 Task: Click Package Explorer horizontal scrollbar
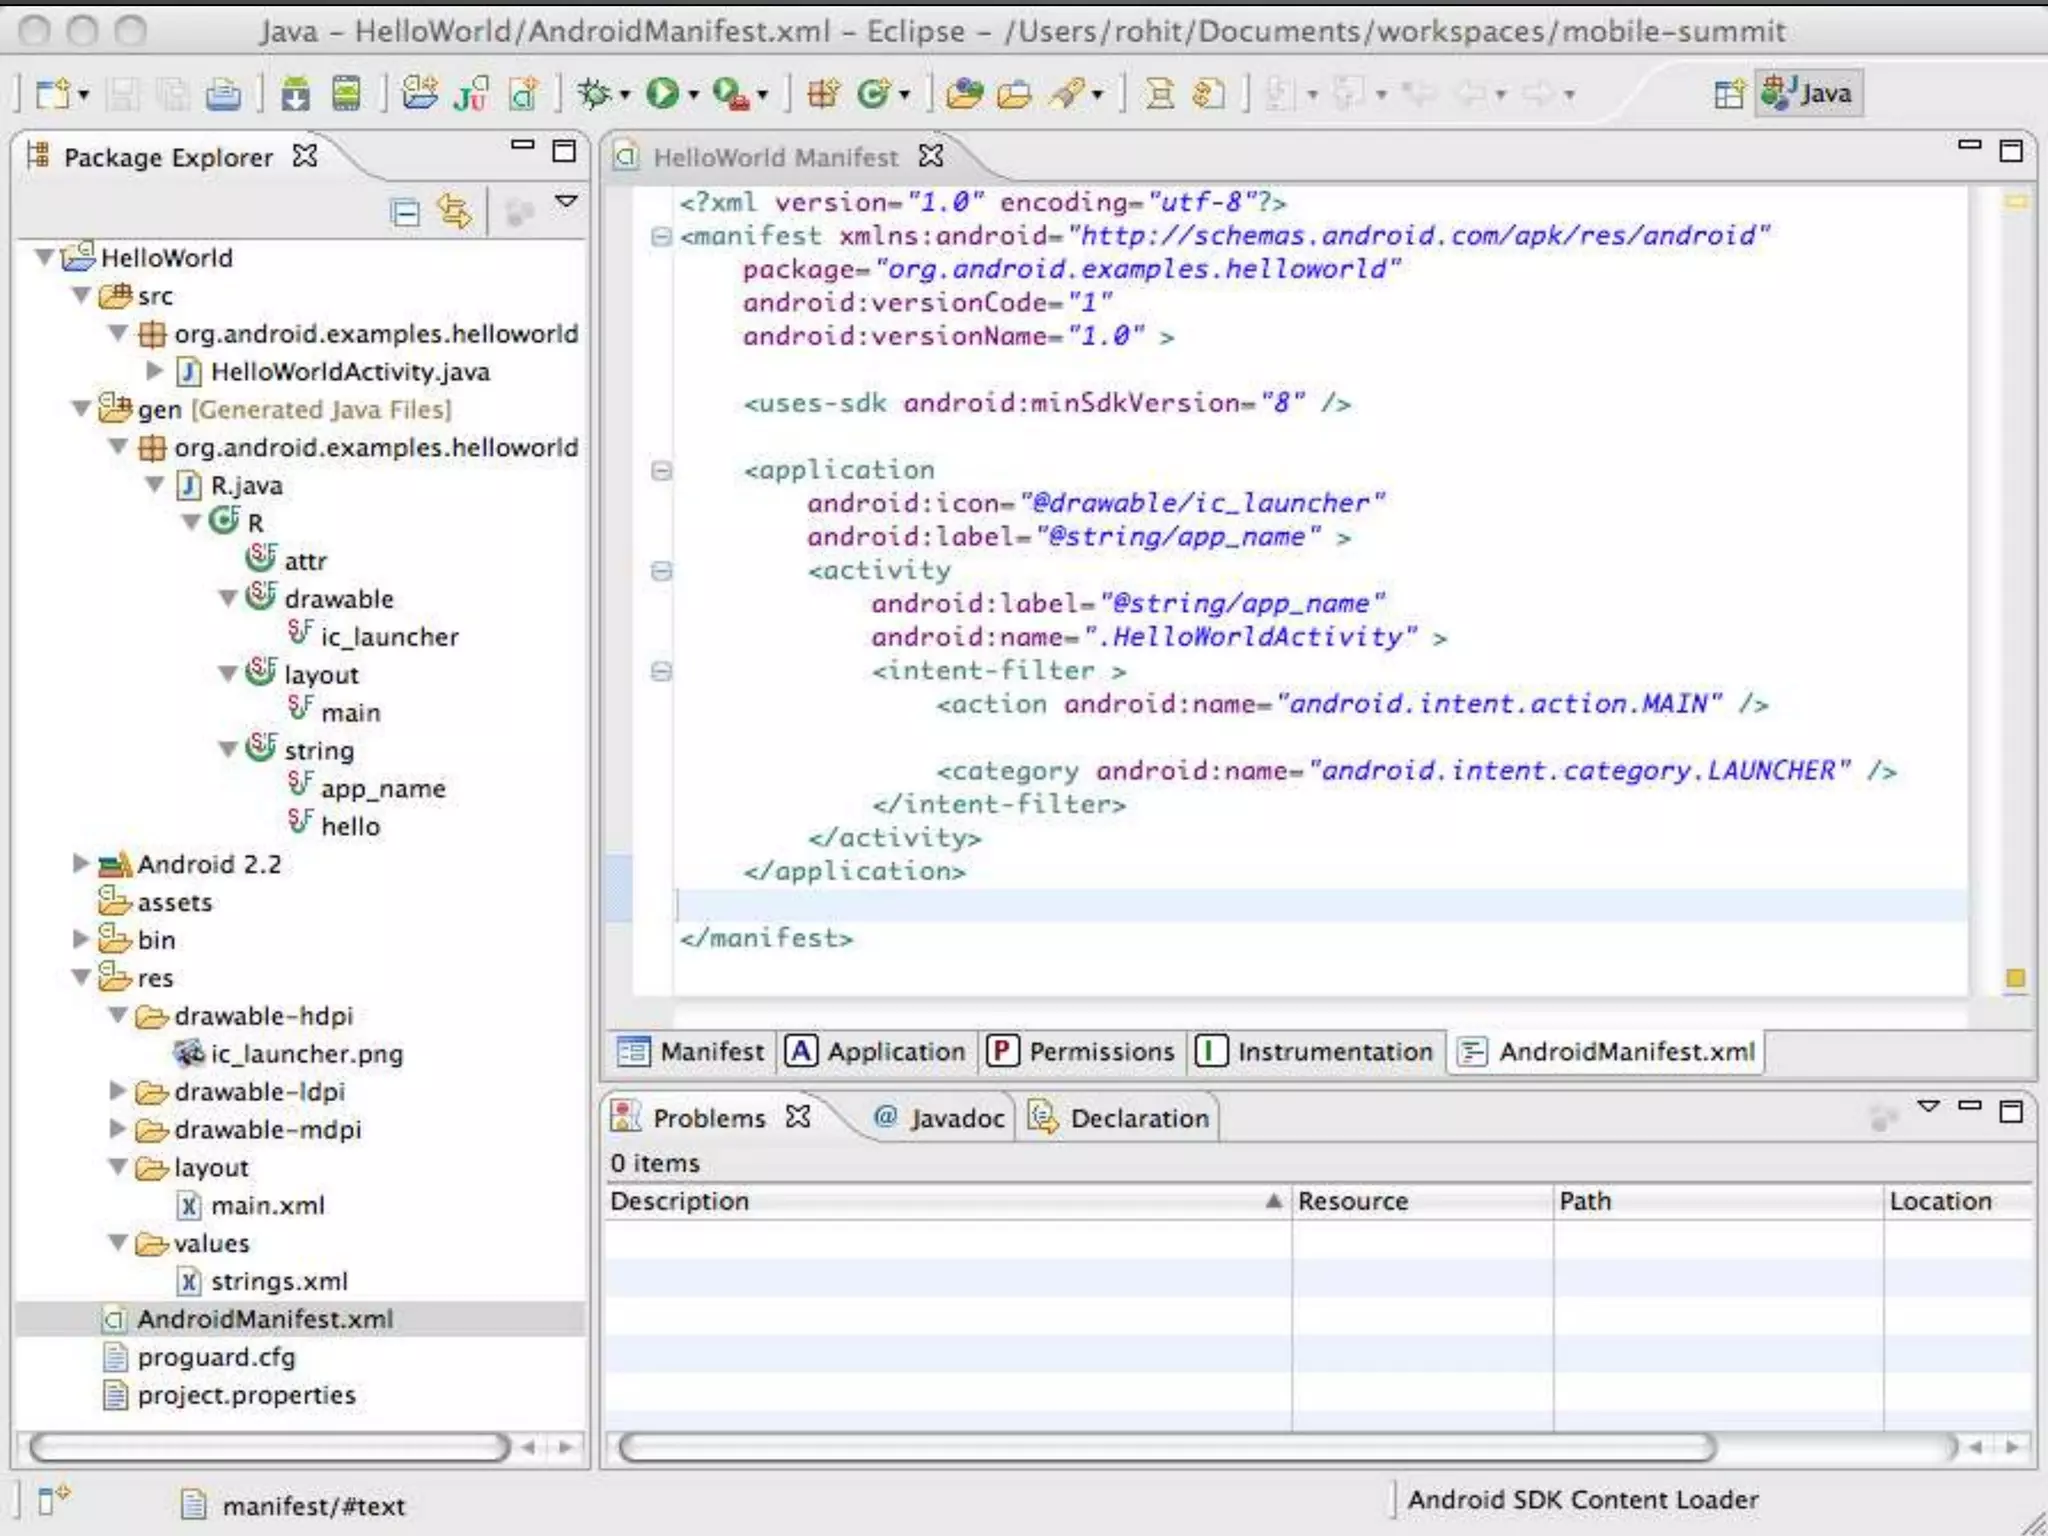coord(270,1447)
